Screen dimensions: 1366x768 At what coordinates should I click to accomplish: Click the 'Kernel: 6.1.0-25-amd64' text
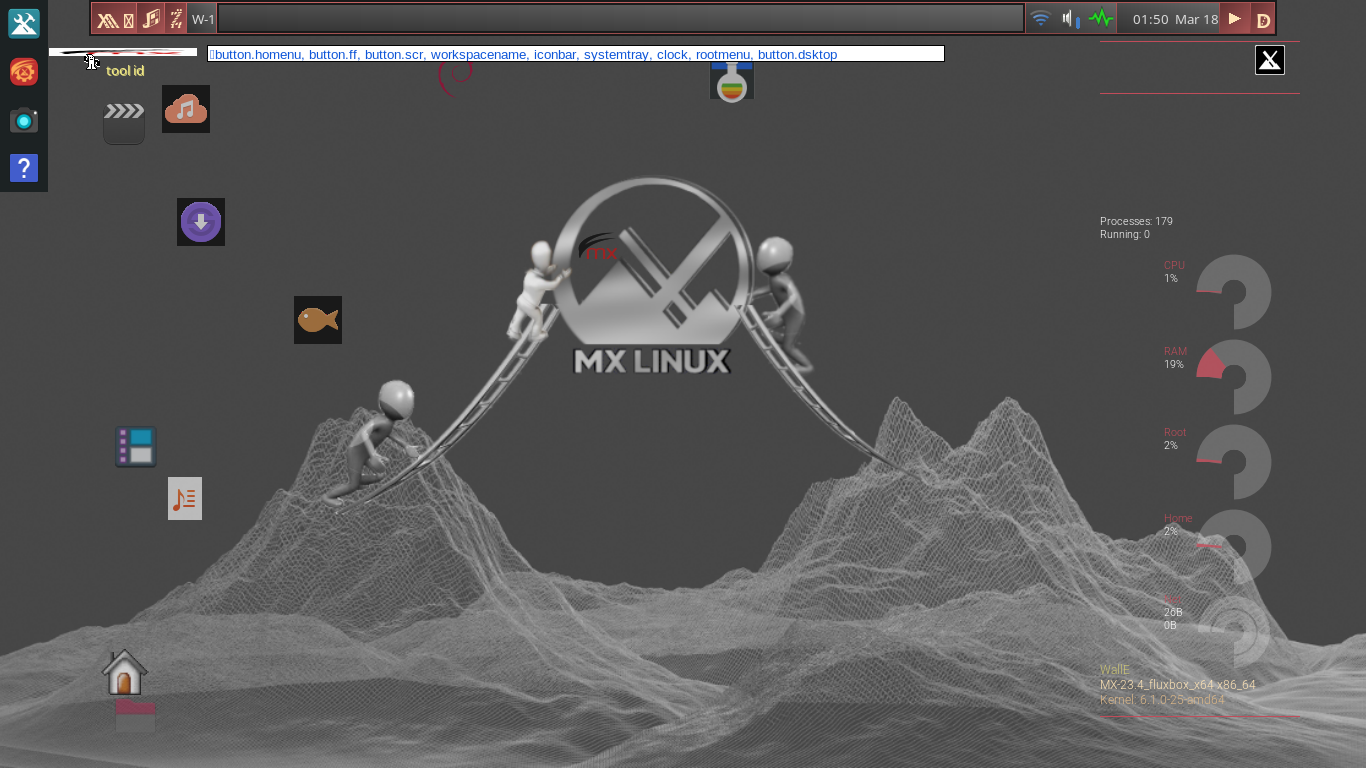[x=1162, y=700]
